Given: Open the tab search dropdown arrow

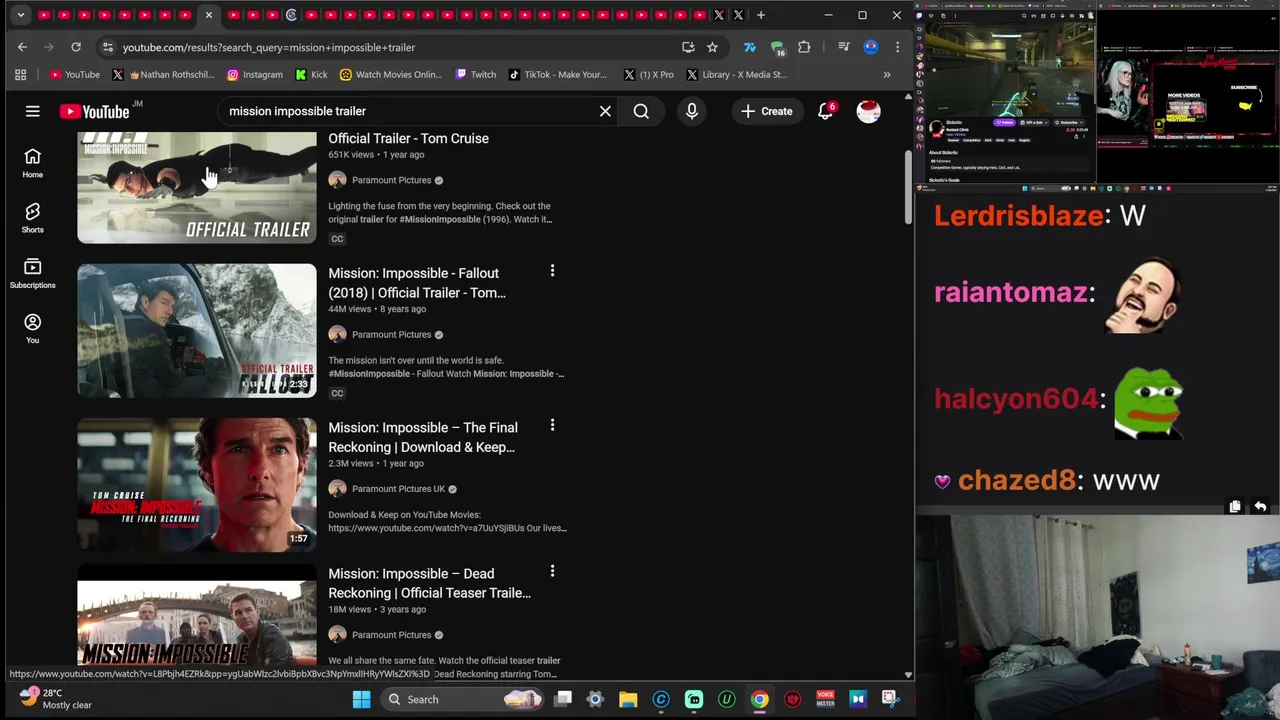Looking at the screenshot, I should (x=20, y=15).
